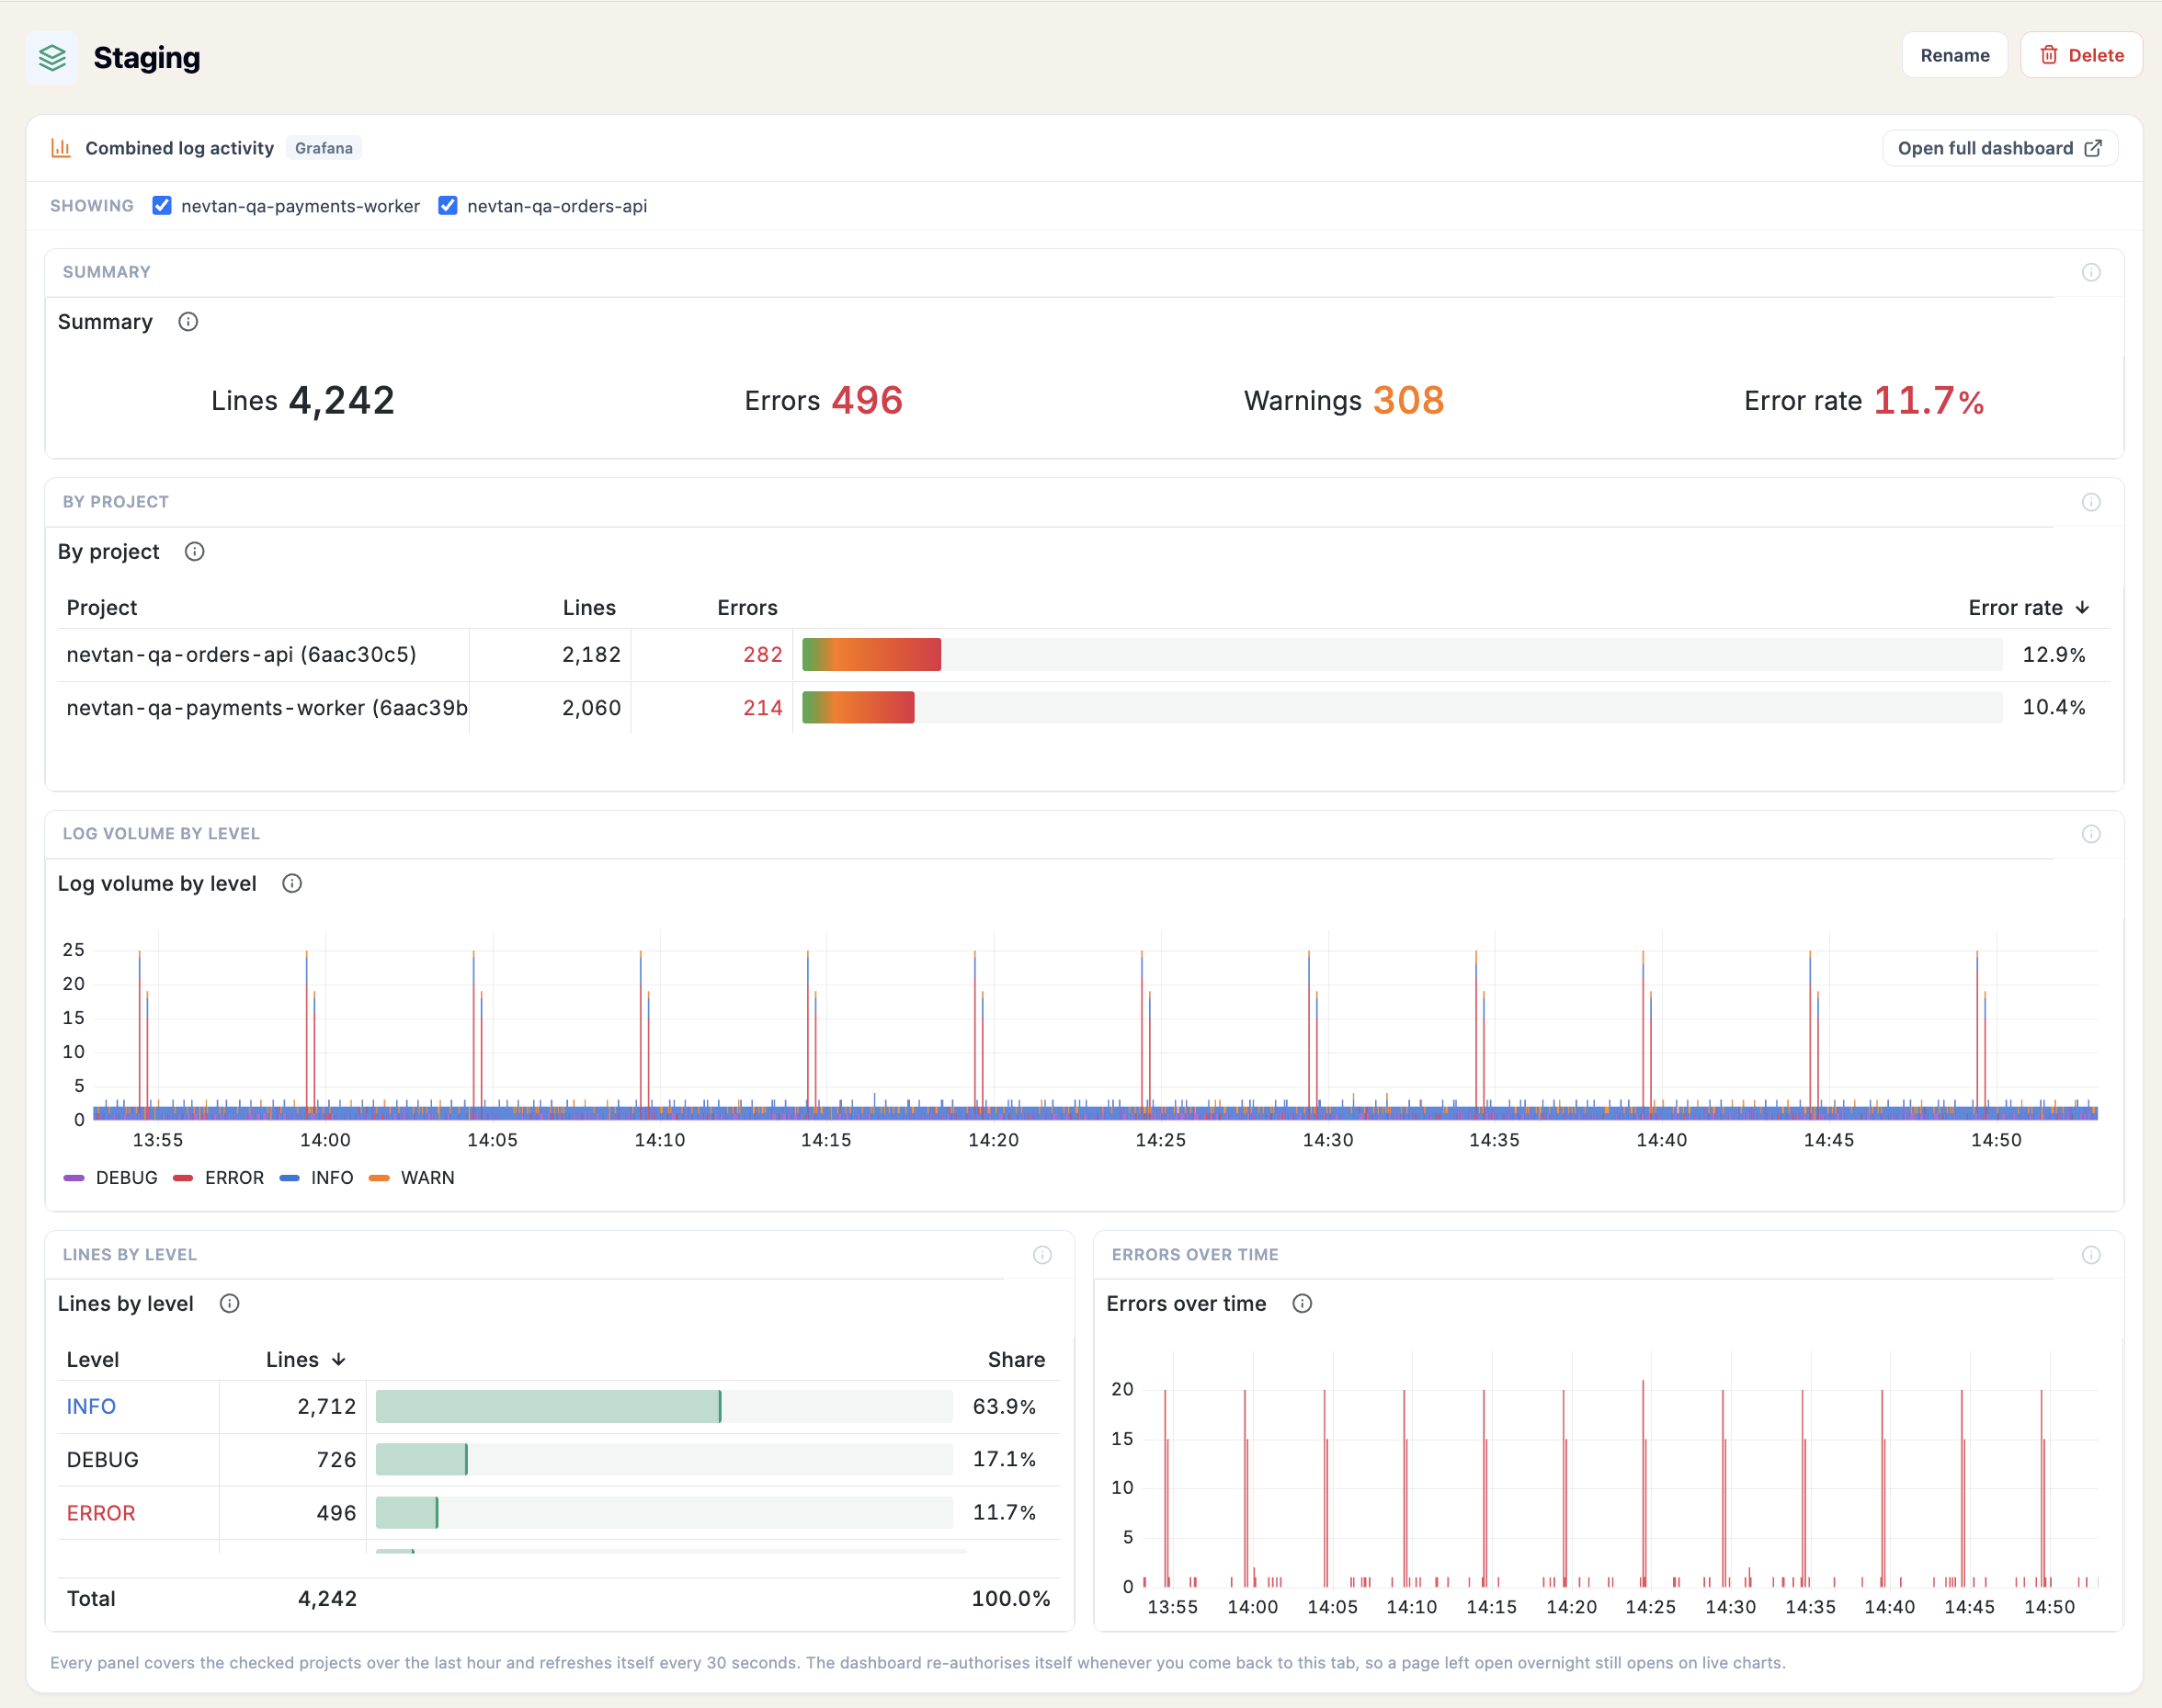
Task: Sort by Lines column in Lines by level
Action: click(x=306, y=1360)
